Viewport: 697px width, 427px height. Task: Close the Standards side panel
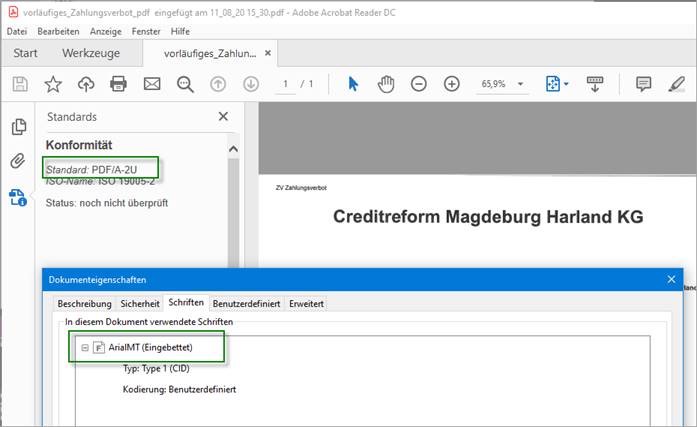point(223,116)
